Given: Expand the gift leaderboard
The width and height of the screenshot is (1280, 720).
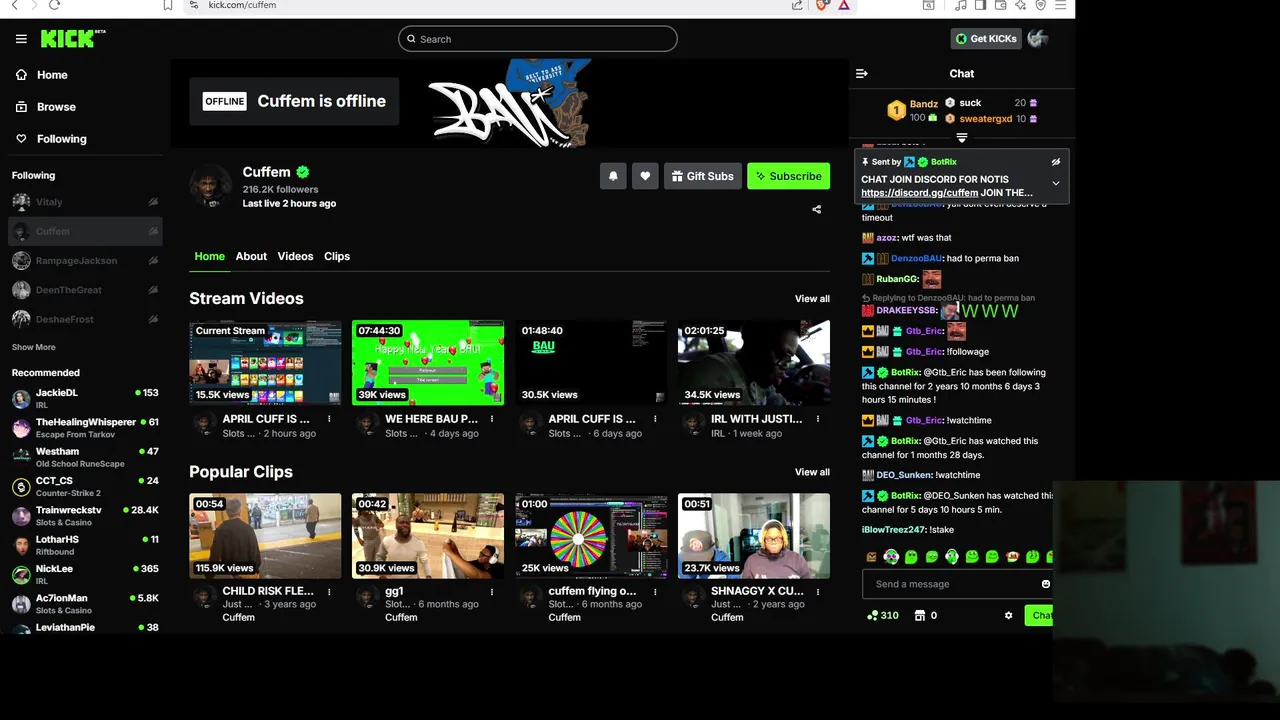Looking at the screenshot, I should [962, 138].
